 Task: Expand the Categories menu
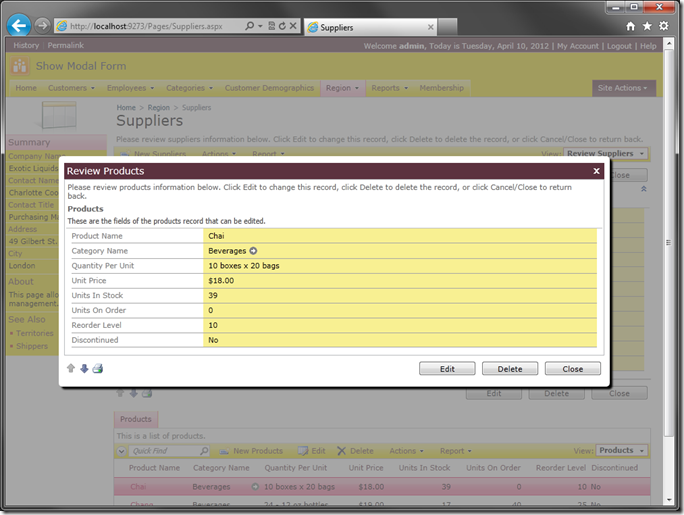[189, 88]
